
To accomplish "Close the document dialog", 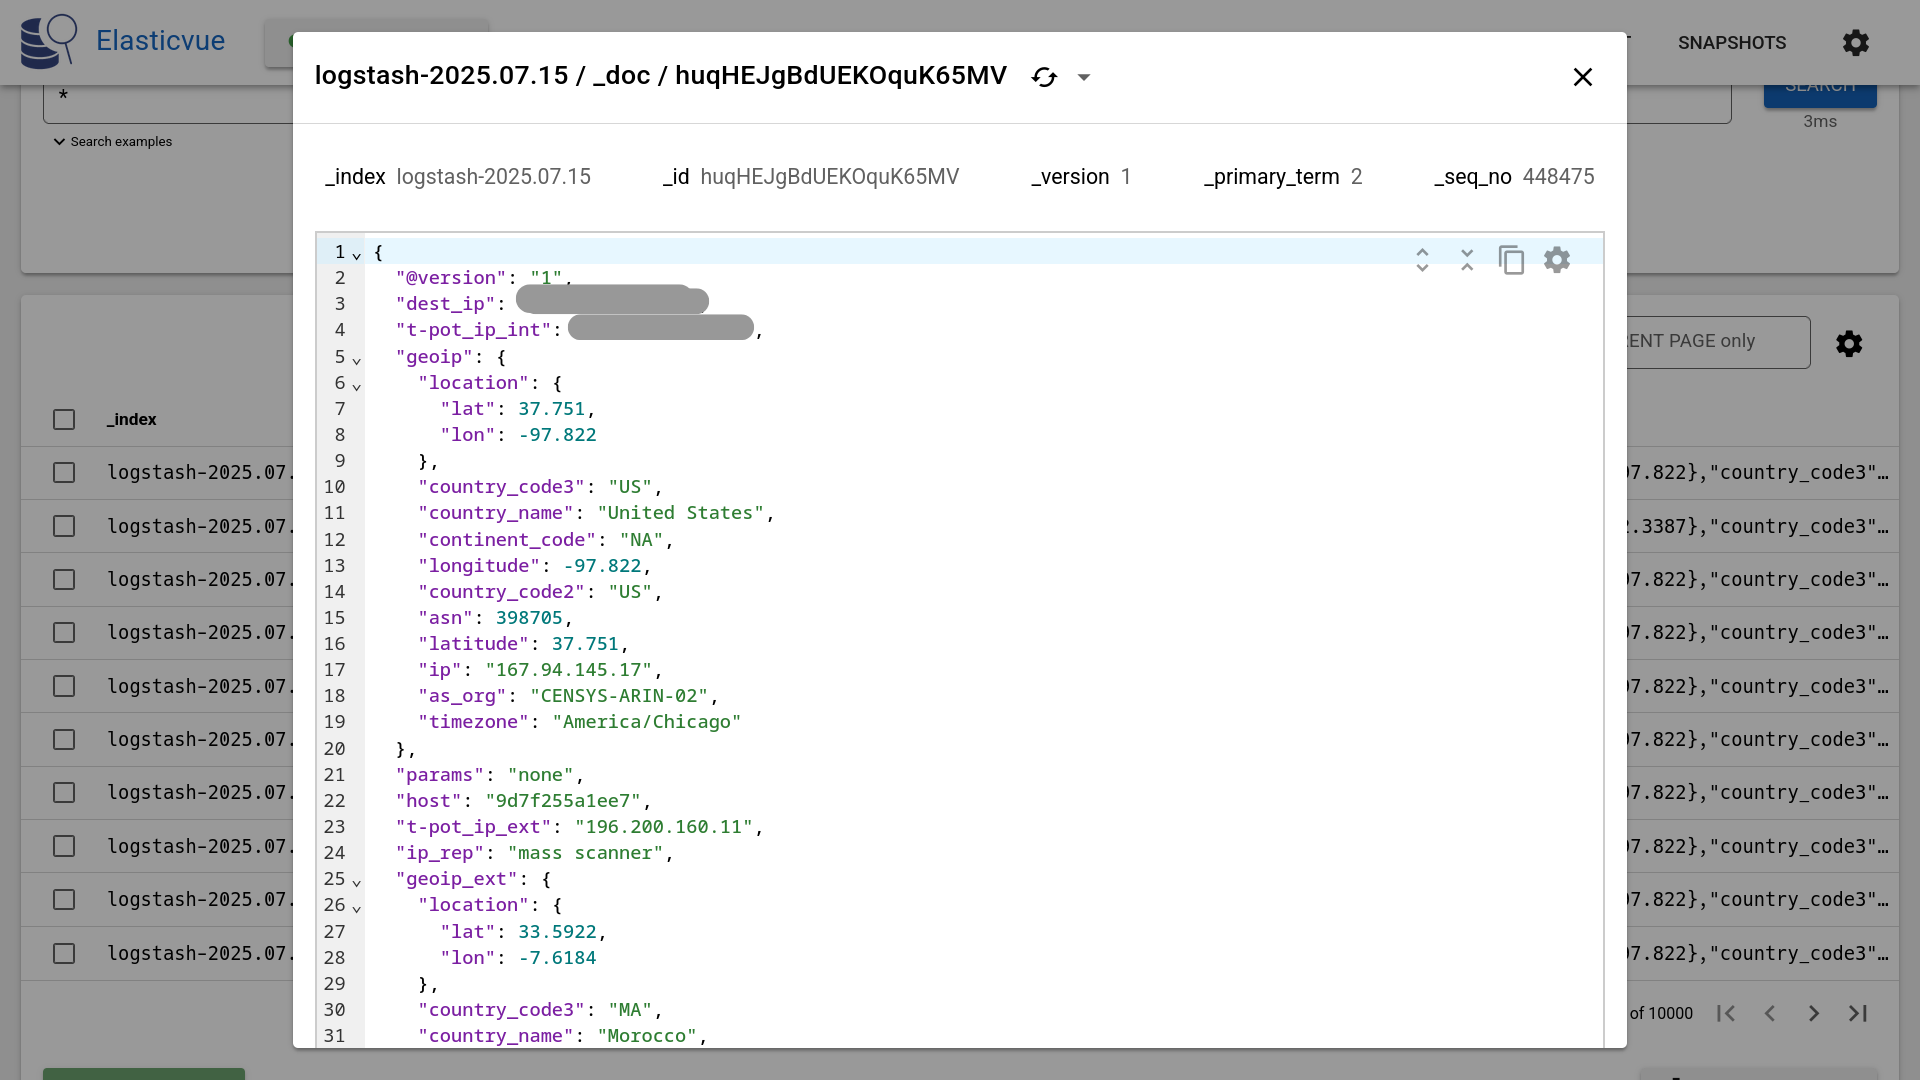I will pyautogui.click(x=1582, y=77).
